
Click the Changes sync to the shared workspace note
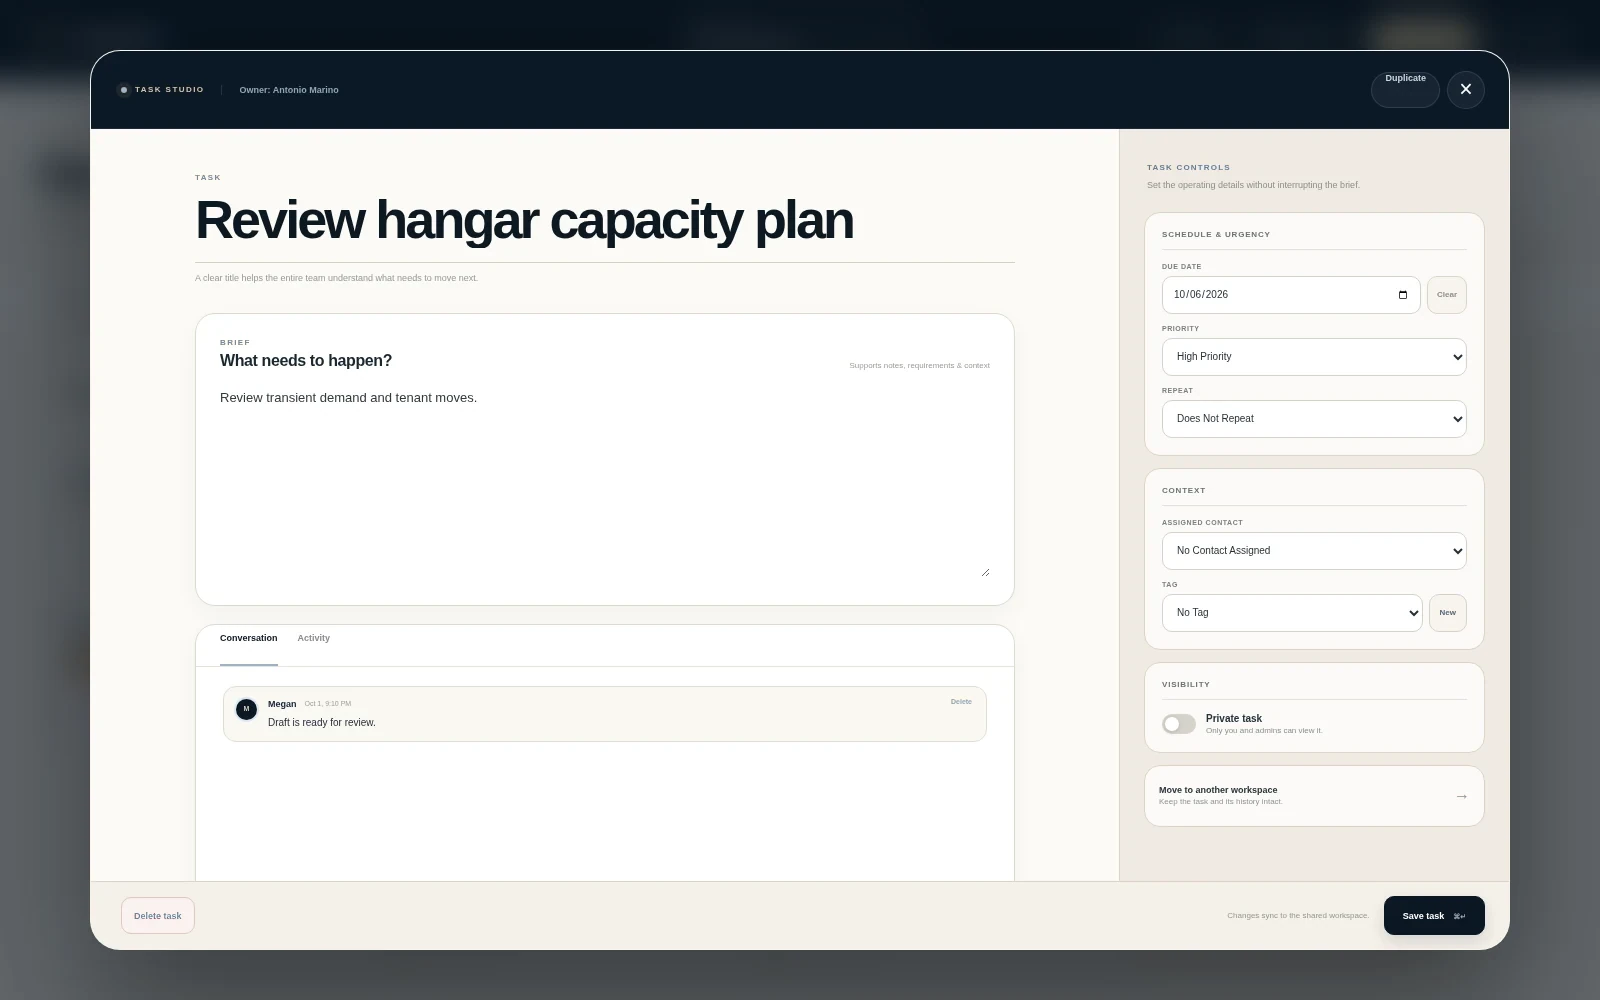(x=1298, y=916)
